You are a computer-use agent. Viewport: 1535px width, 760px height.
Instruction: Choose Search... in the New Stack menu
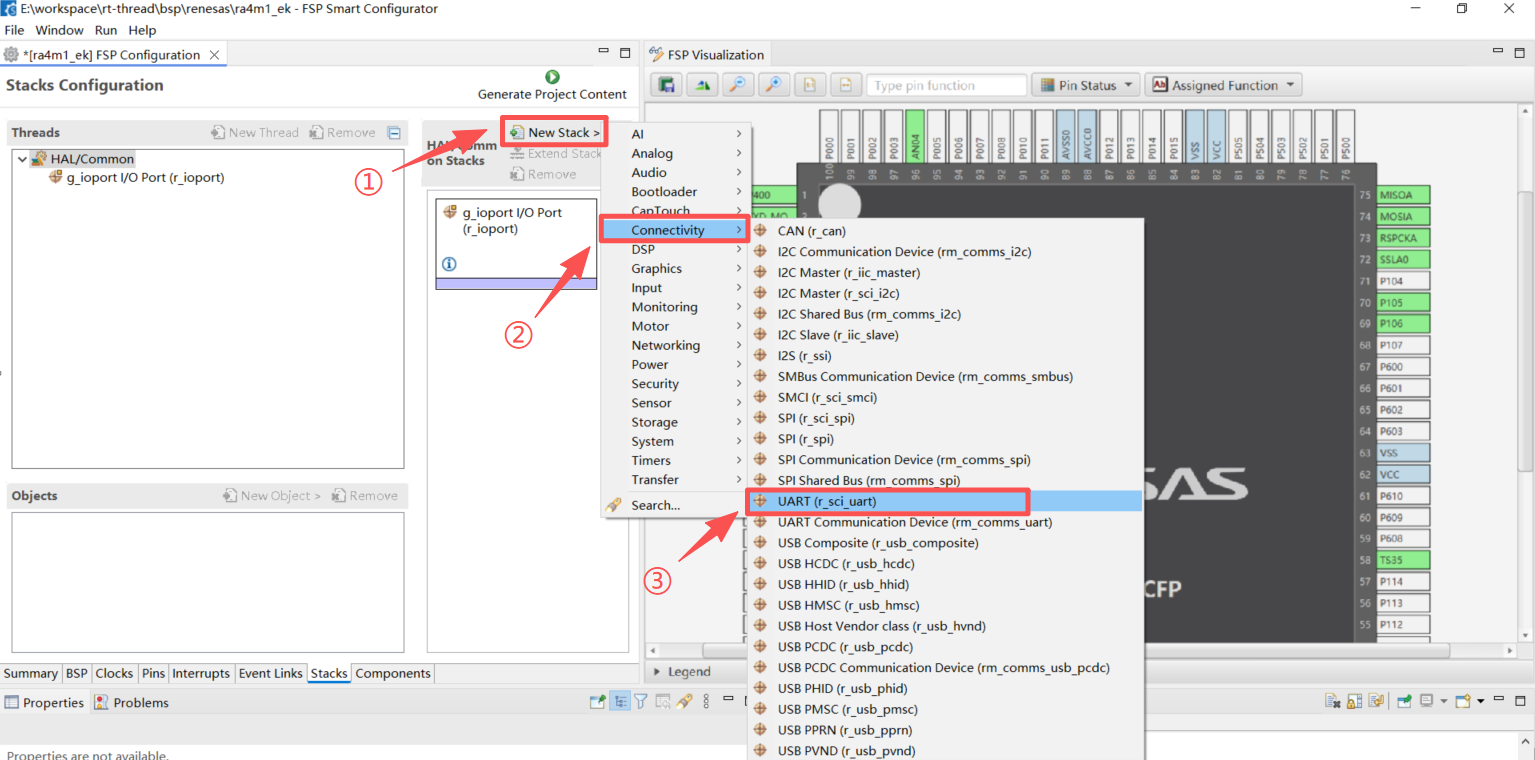pos(655,505)
